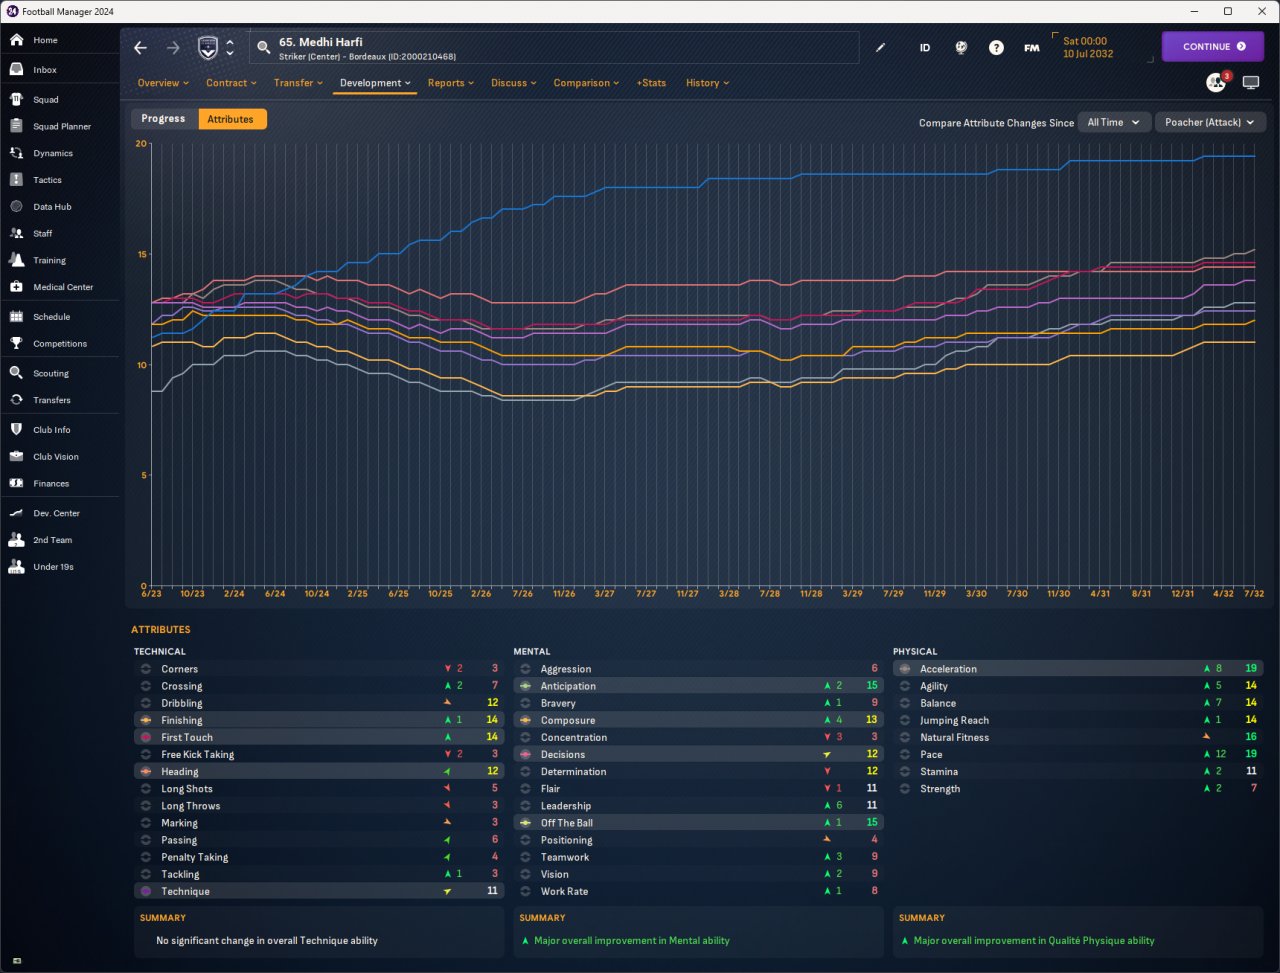Open the Poacher (Attack) role dropdown
This screenshot has width=1280, height=973.
[1210, 122]
